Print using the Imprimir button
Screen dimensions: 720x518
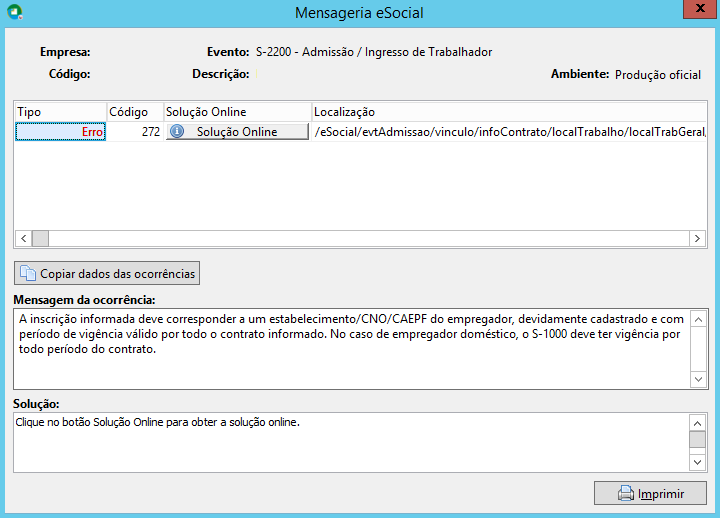tap(650, 493)
